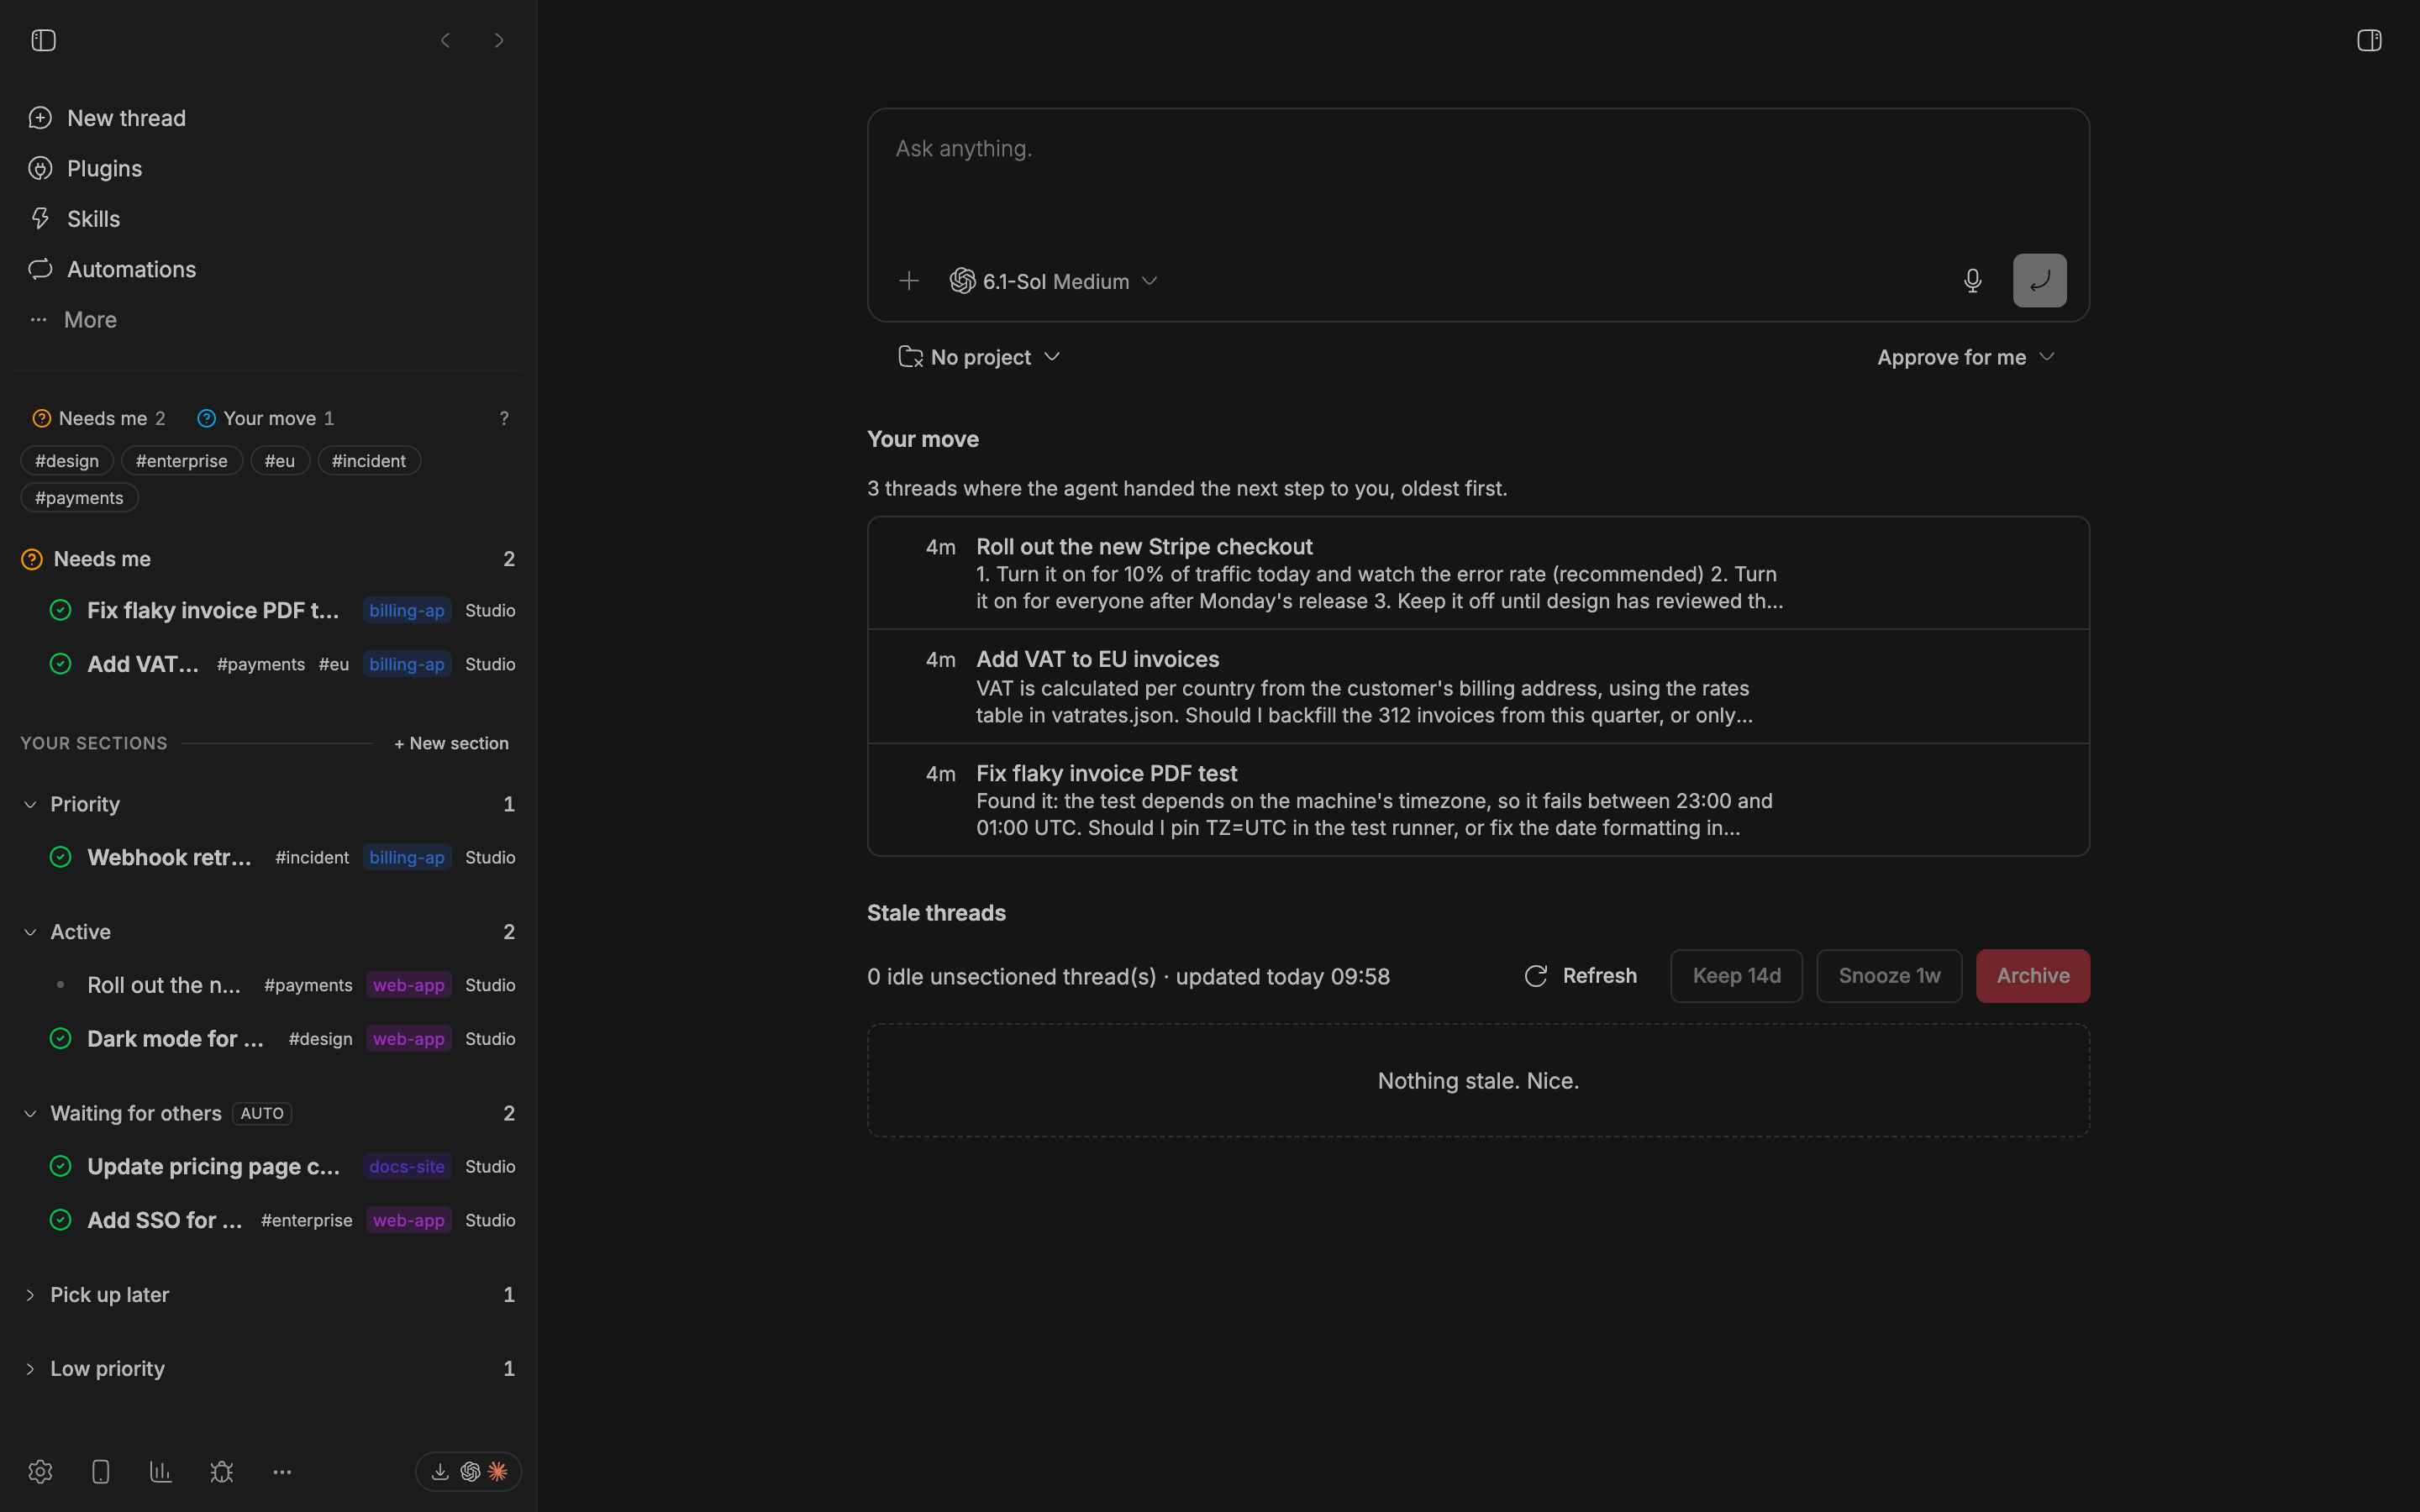The image size is (2420, 1512).
Task: Add an attachment with the plus icon
Action: point(908,281)
